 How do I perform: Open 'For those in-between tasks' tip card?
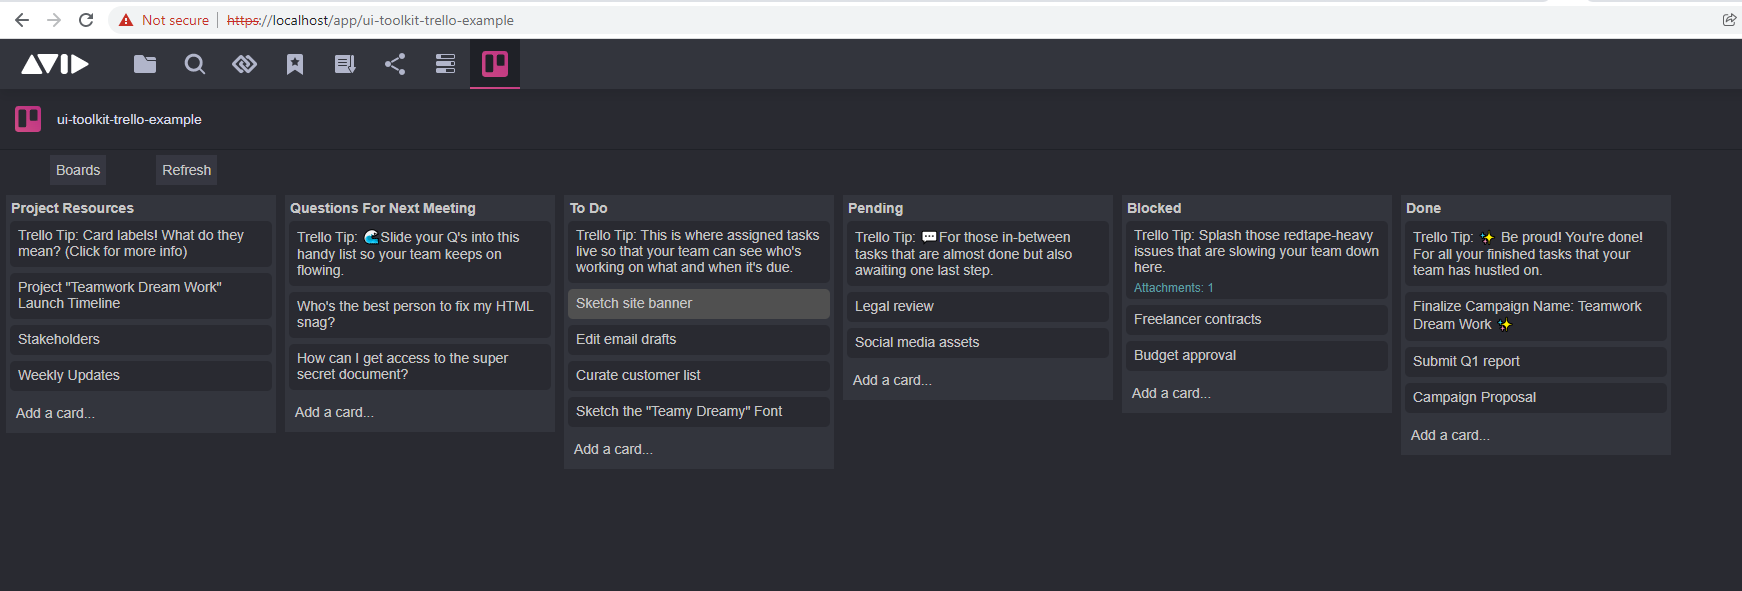pos(978,253)
